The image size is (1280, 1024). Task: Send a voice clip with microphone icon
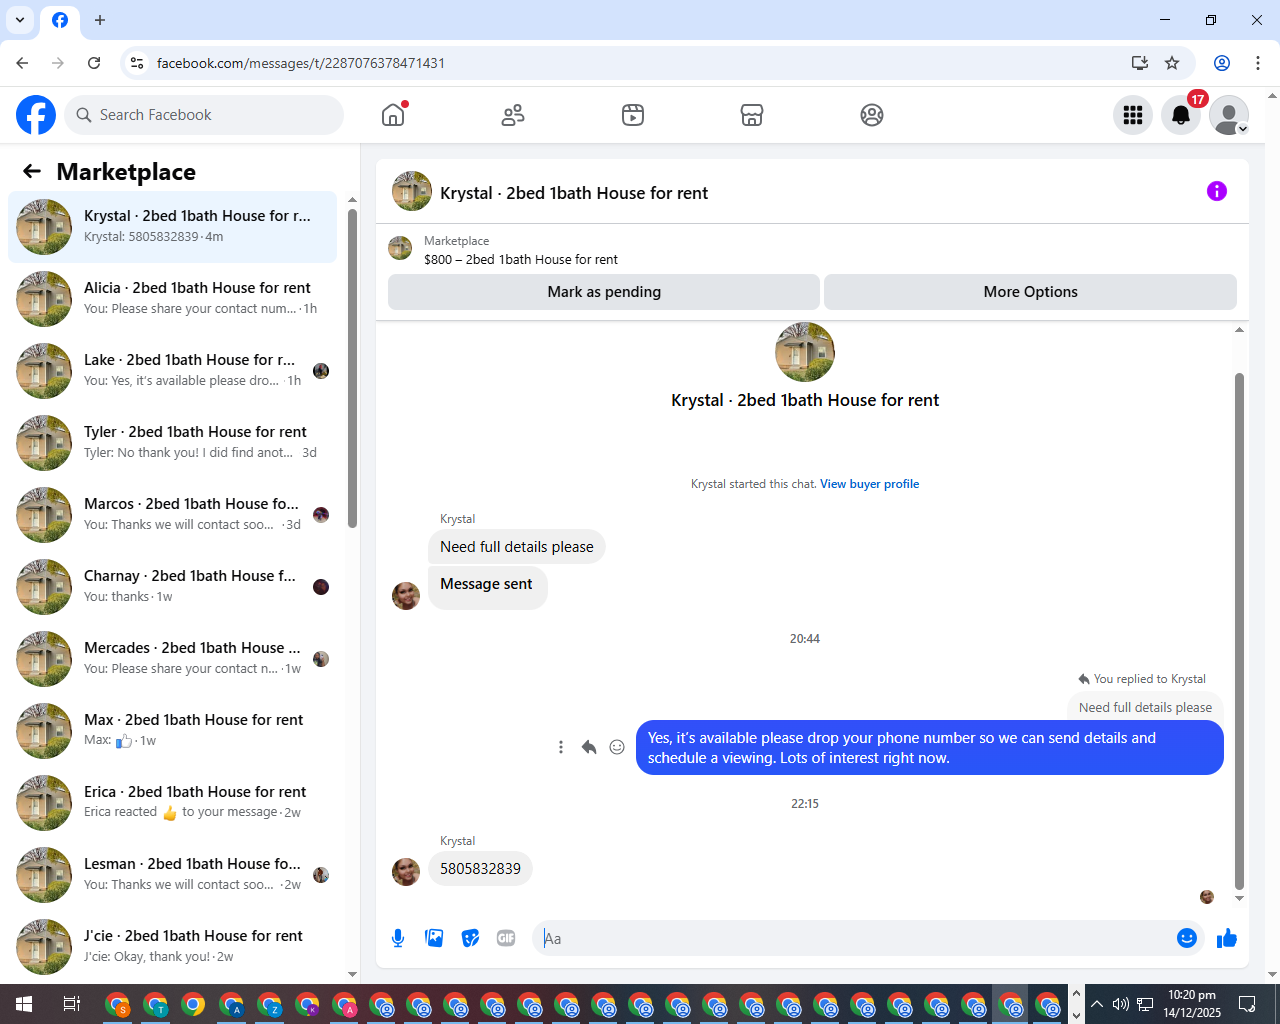point(398,938)
